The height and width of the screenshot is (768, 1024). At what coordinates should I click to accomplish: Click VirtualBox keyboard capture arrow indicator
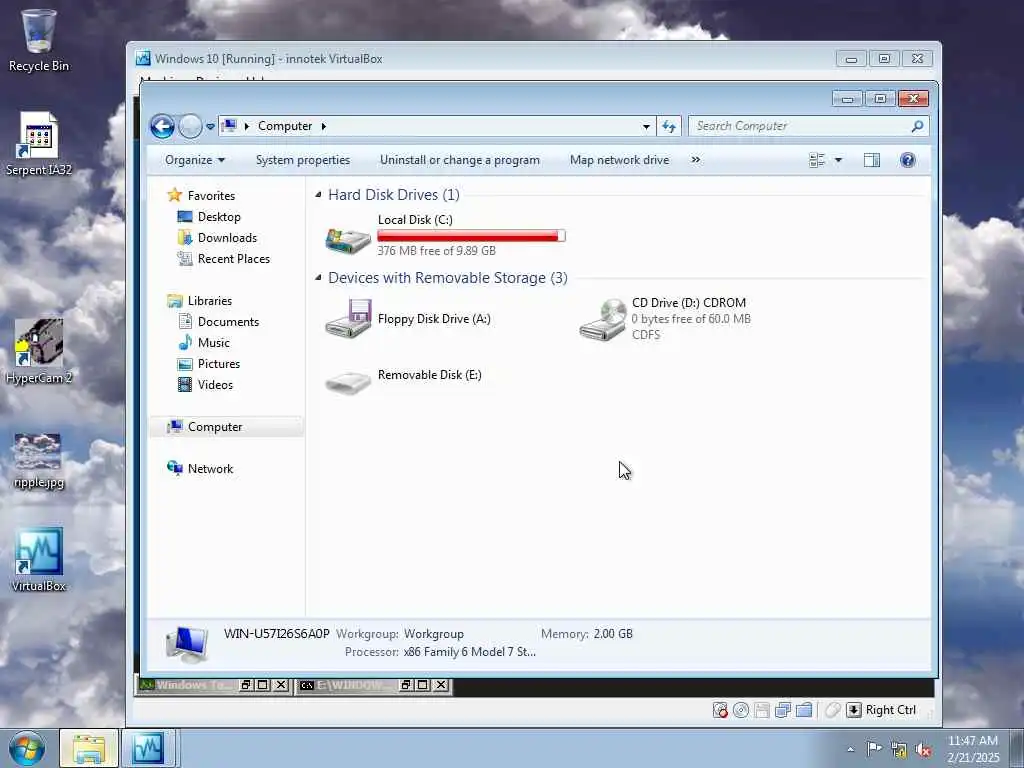point(854,710)
